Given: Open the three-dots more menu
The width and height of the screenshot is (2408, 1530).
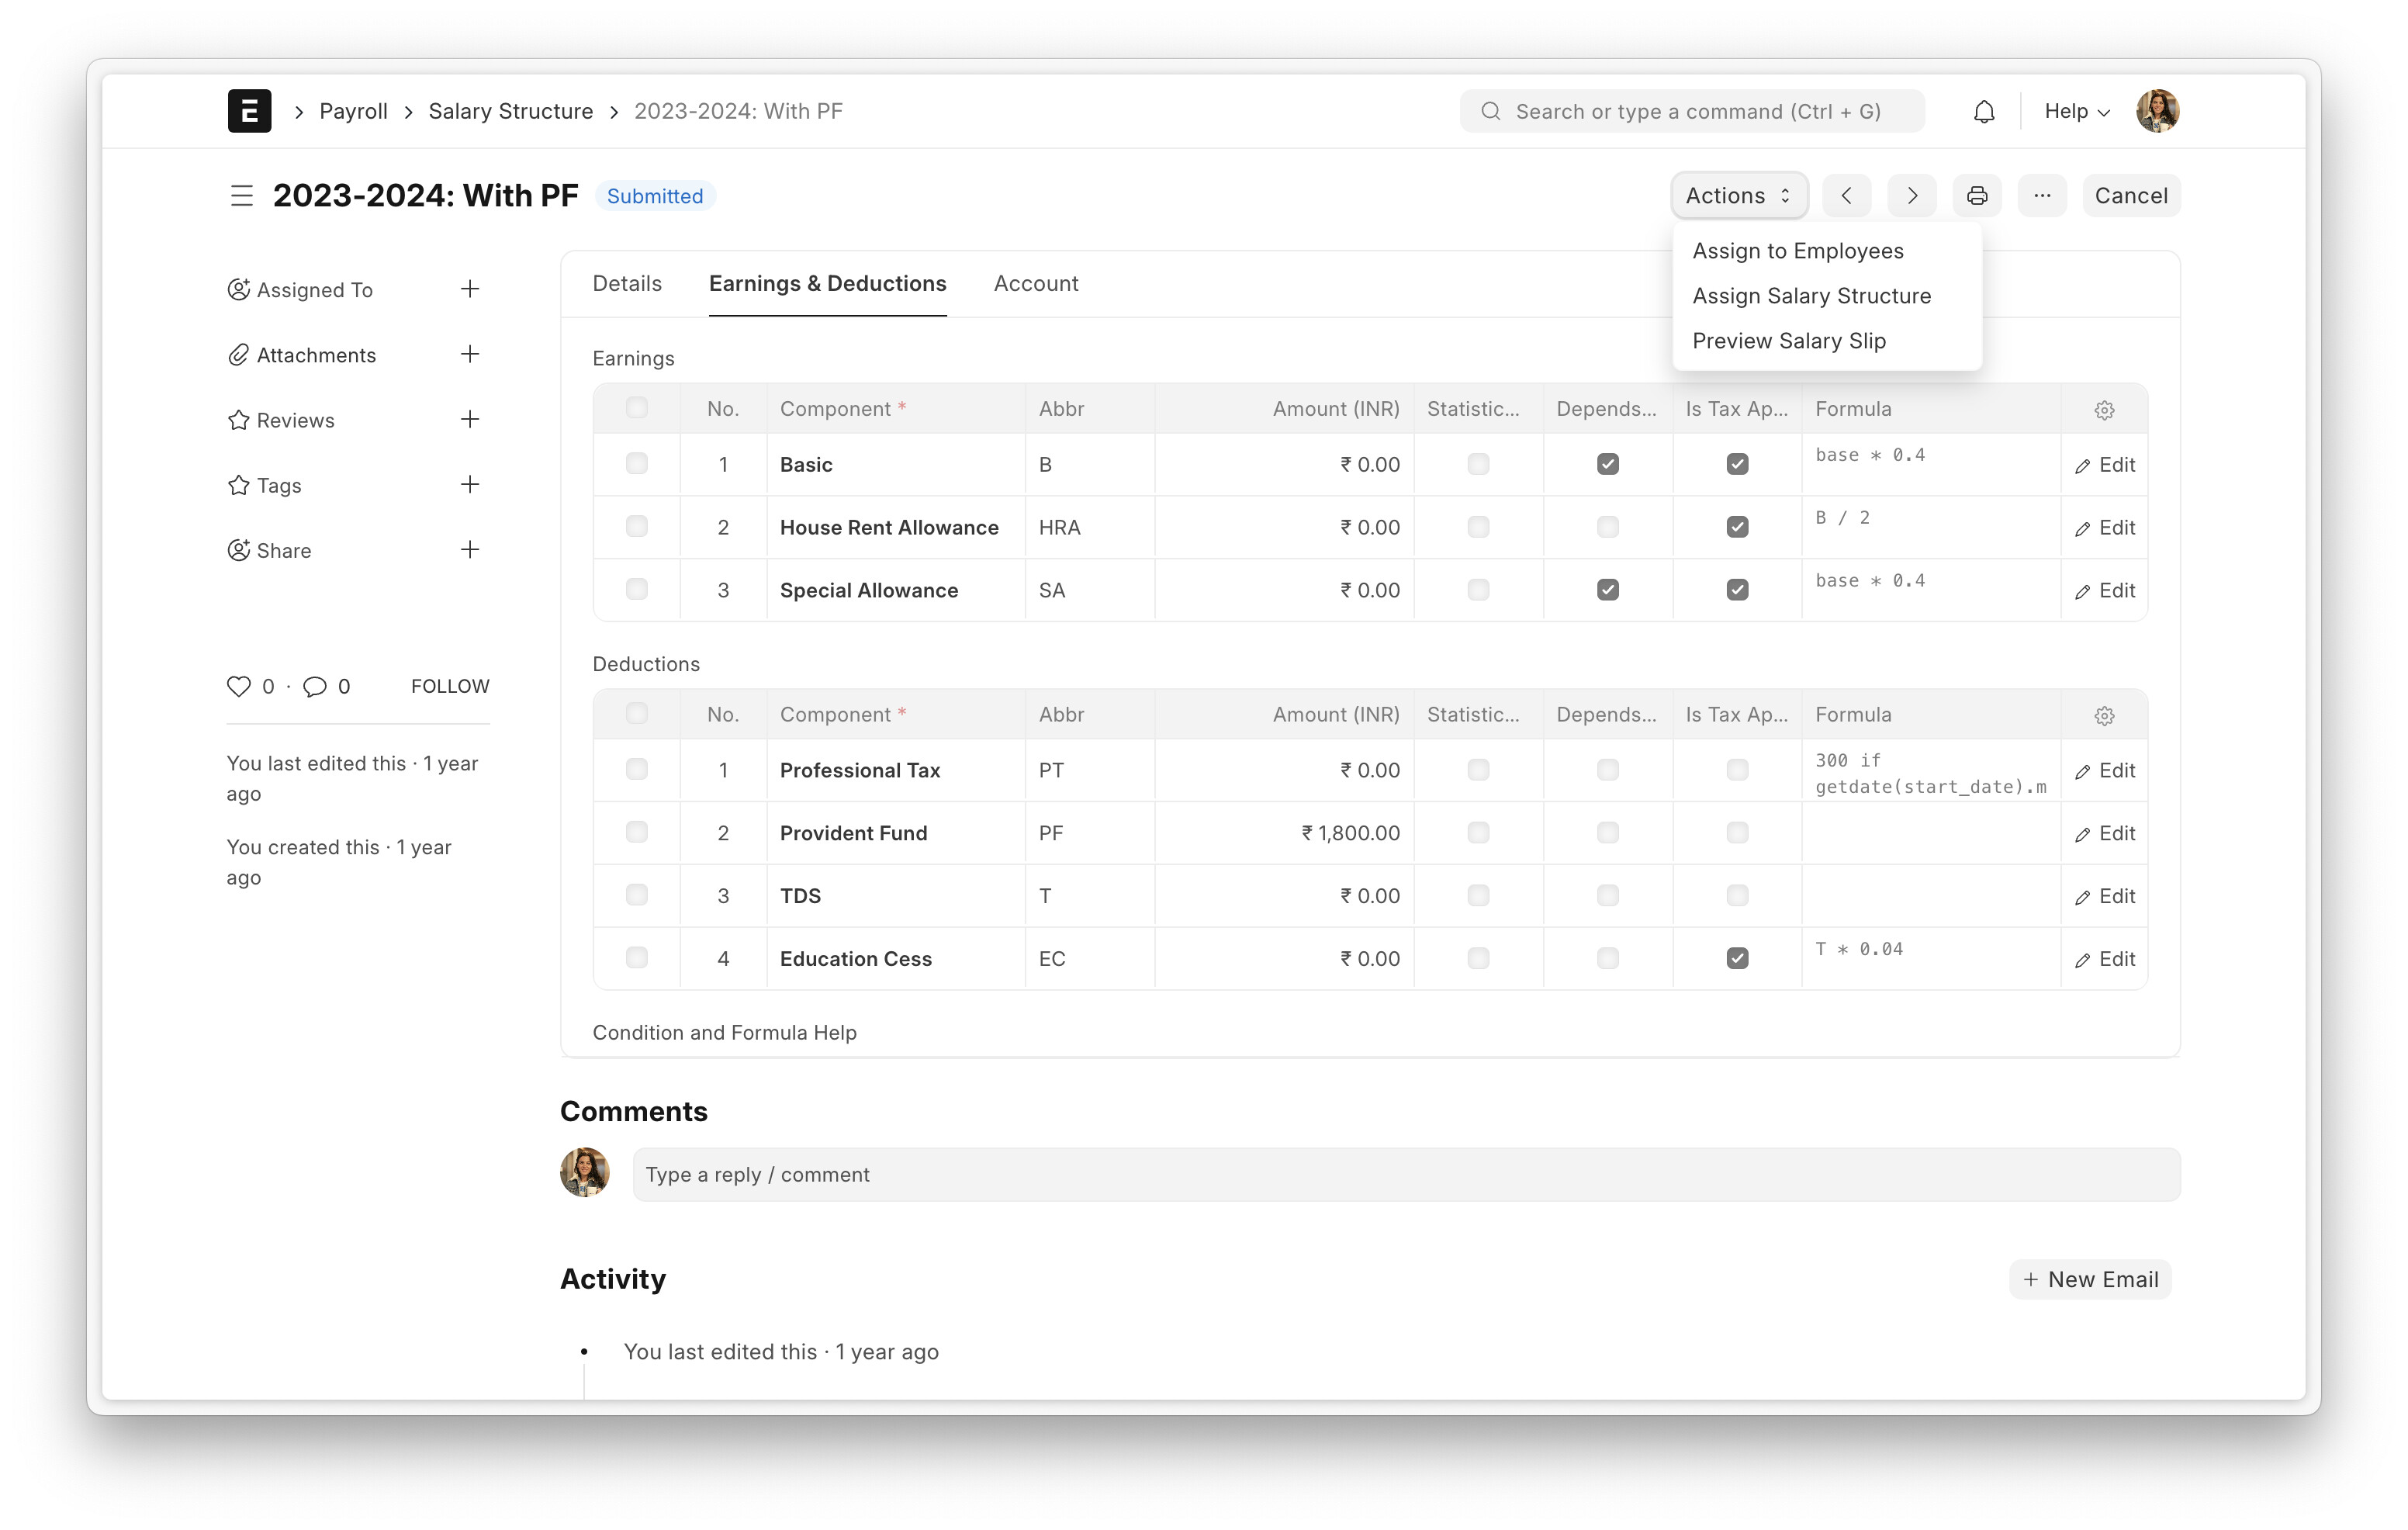Looking at the screenshot, I should coord(2042,196).
